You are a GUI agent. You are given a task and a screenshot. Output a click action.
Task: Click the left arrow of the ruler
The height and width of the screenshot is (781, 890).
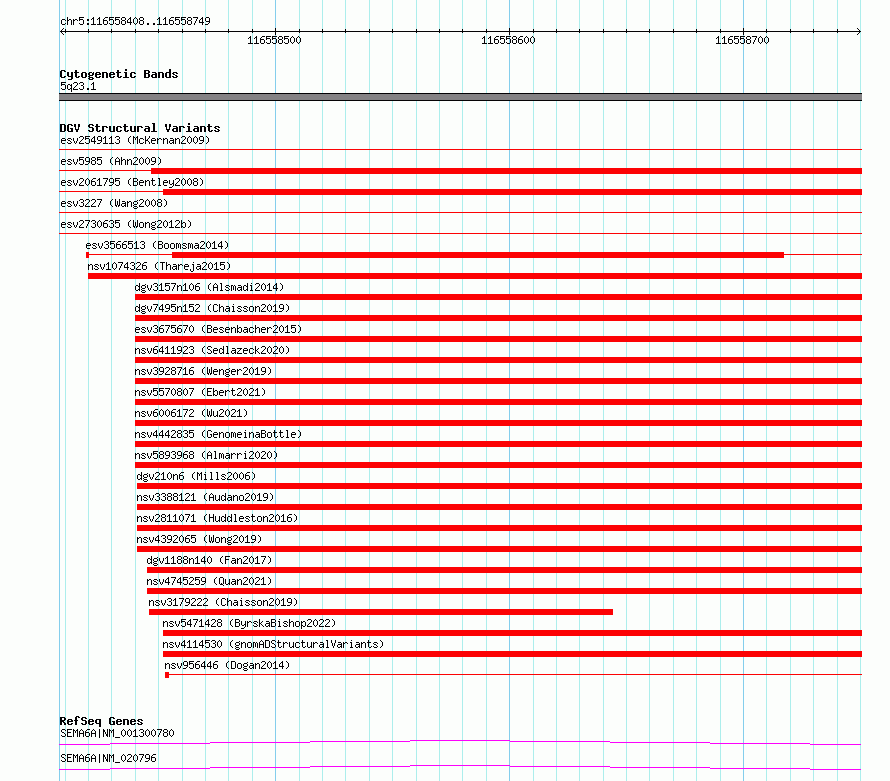tap(62, 31)
